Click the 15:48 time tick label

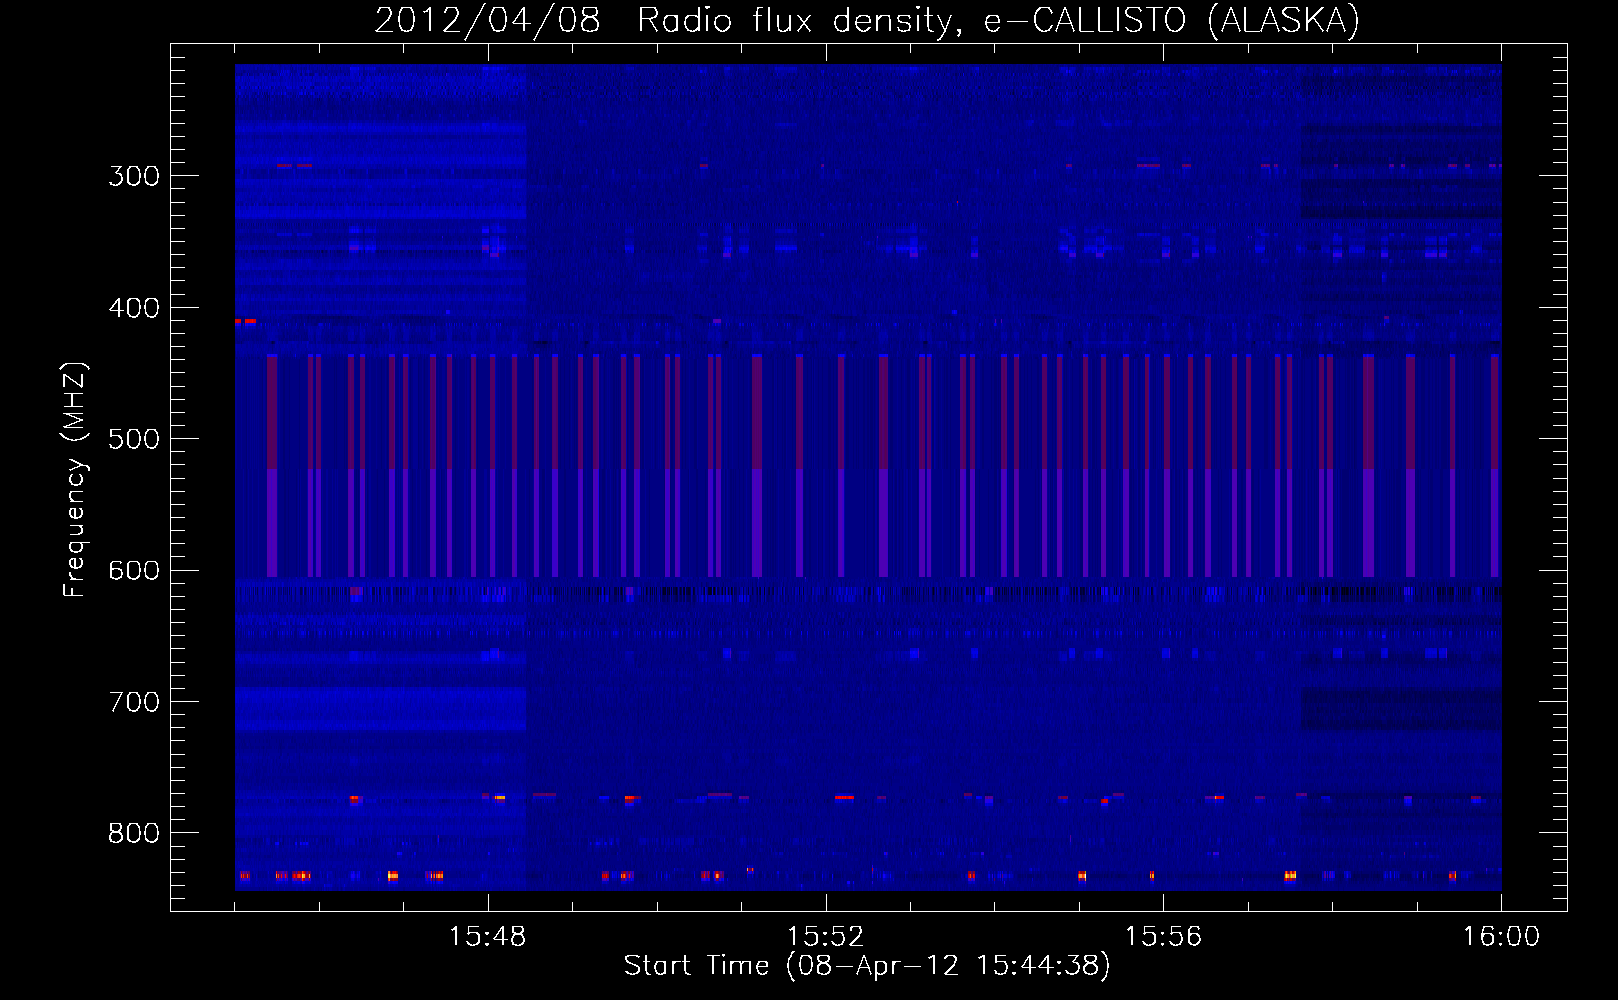coord(488,937)
